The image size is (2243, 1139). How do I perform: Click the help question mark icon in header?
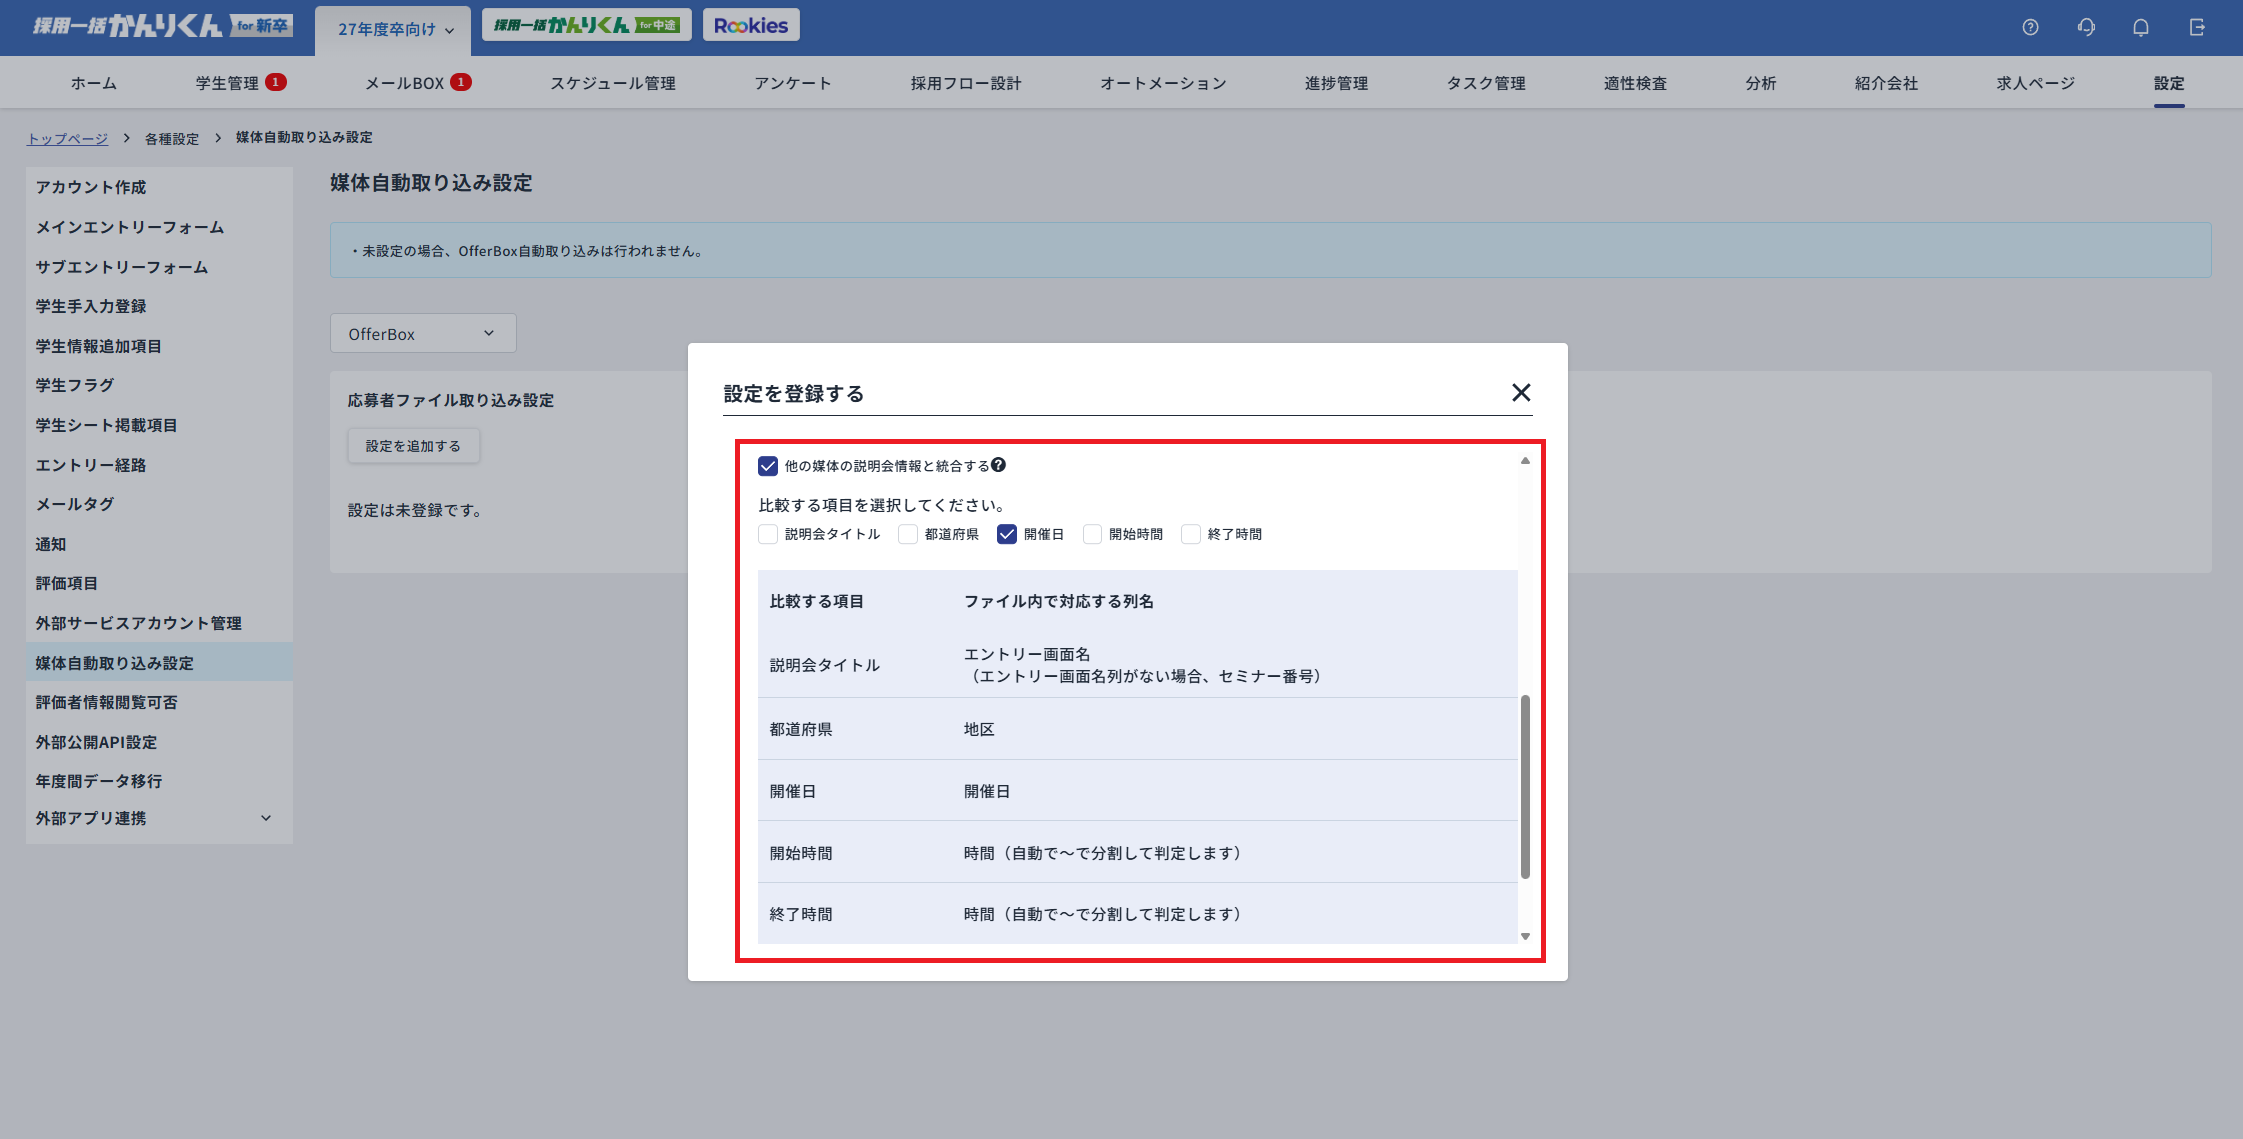point(2030,27)
